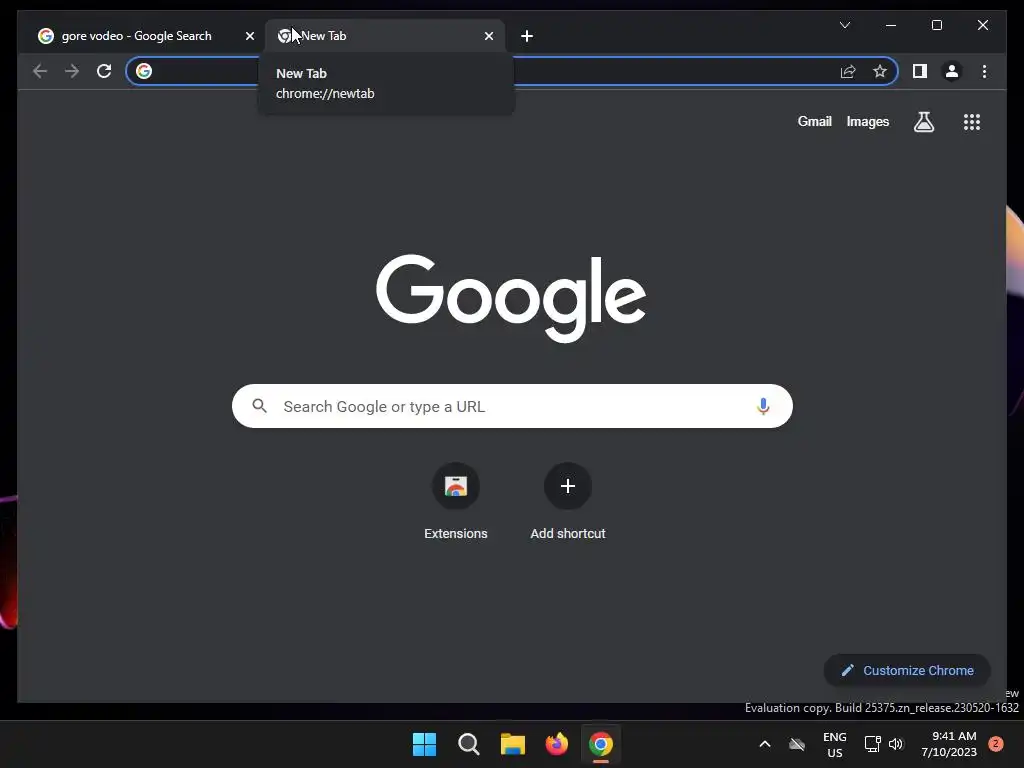Viewport: 1024px width, 768px height.
Task: Open Windows taskbar search
Action: (x=468, y=744)
